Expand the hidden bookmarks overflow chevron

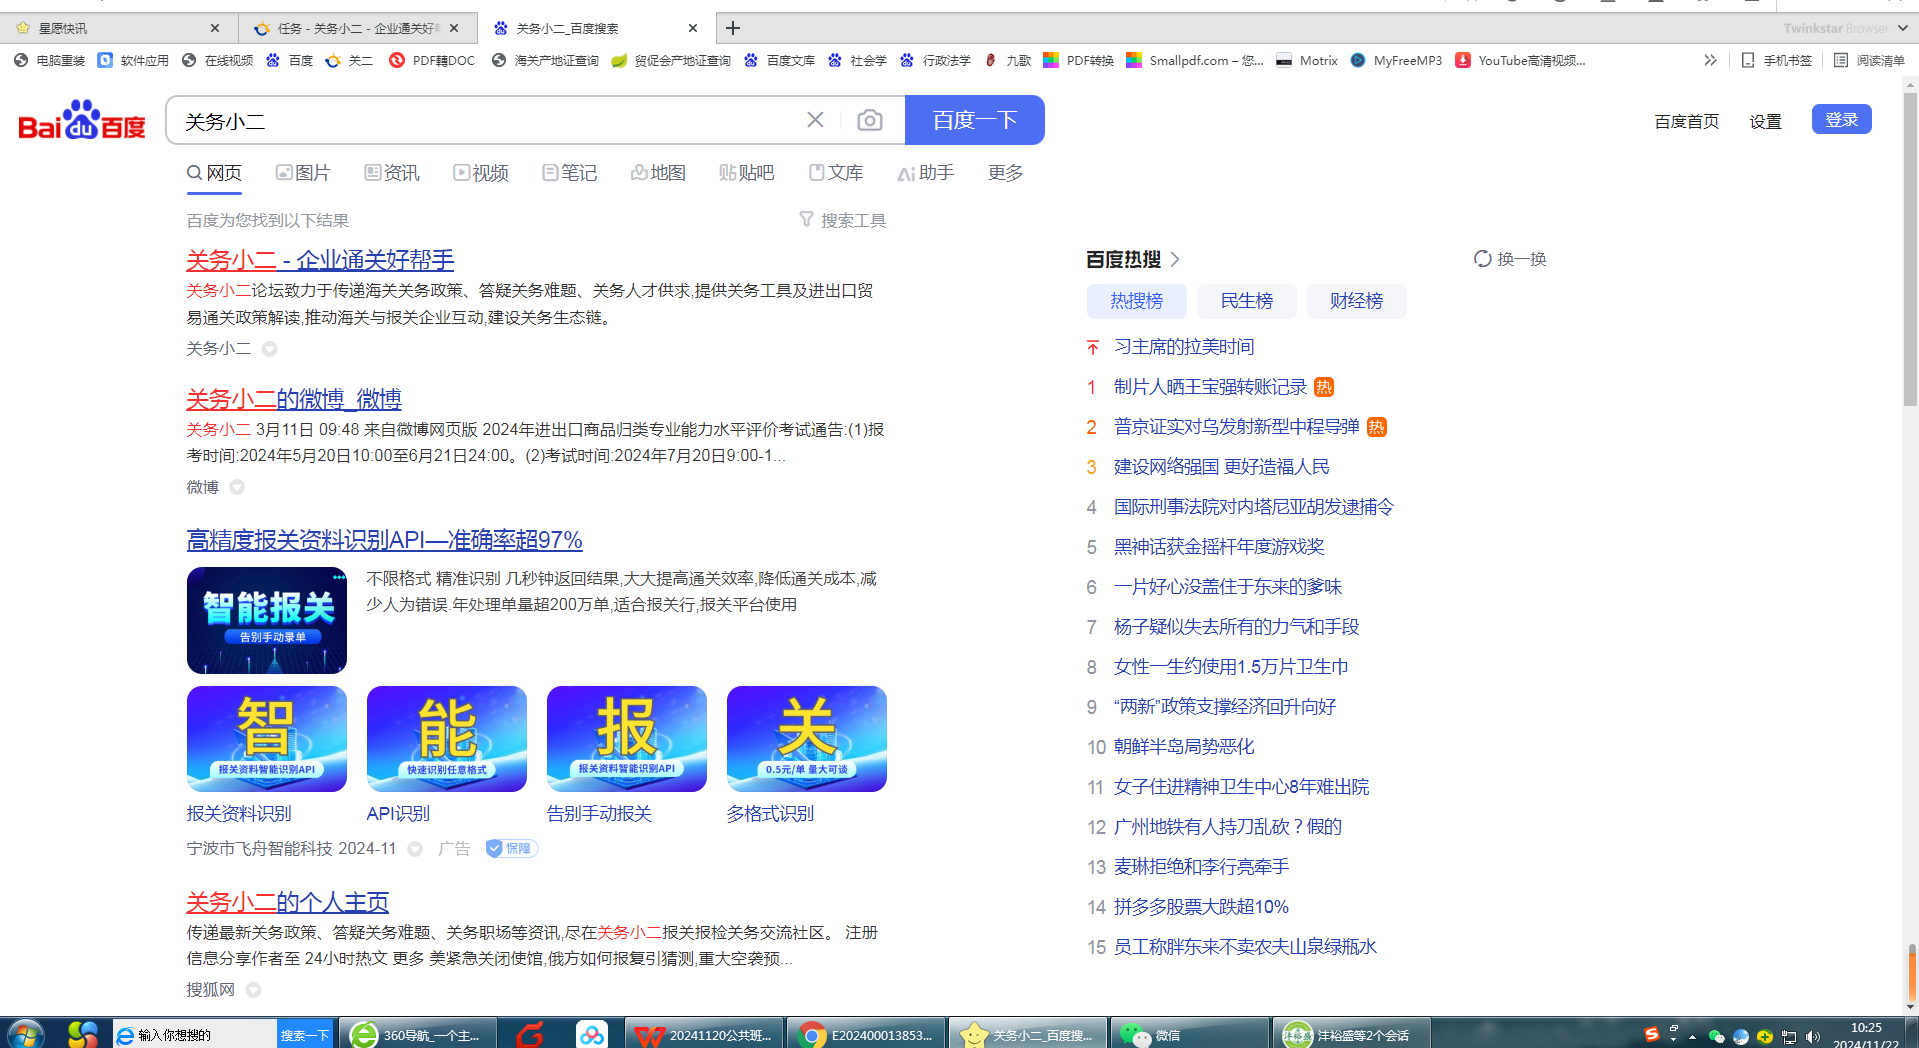tap(1710, 60)
